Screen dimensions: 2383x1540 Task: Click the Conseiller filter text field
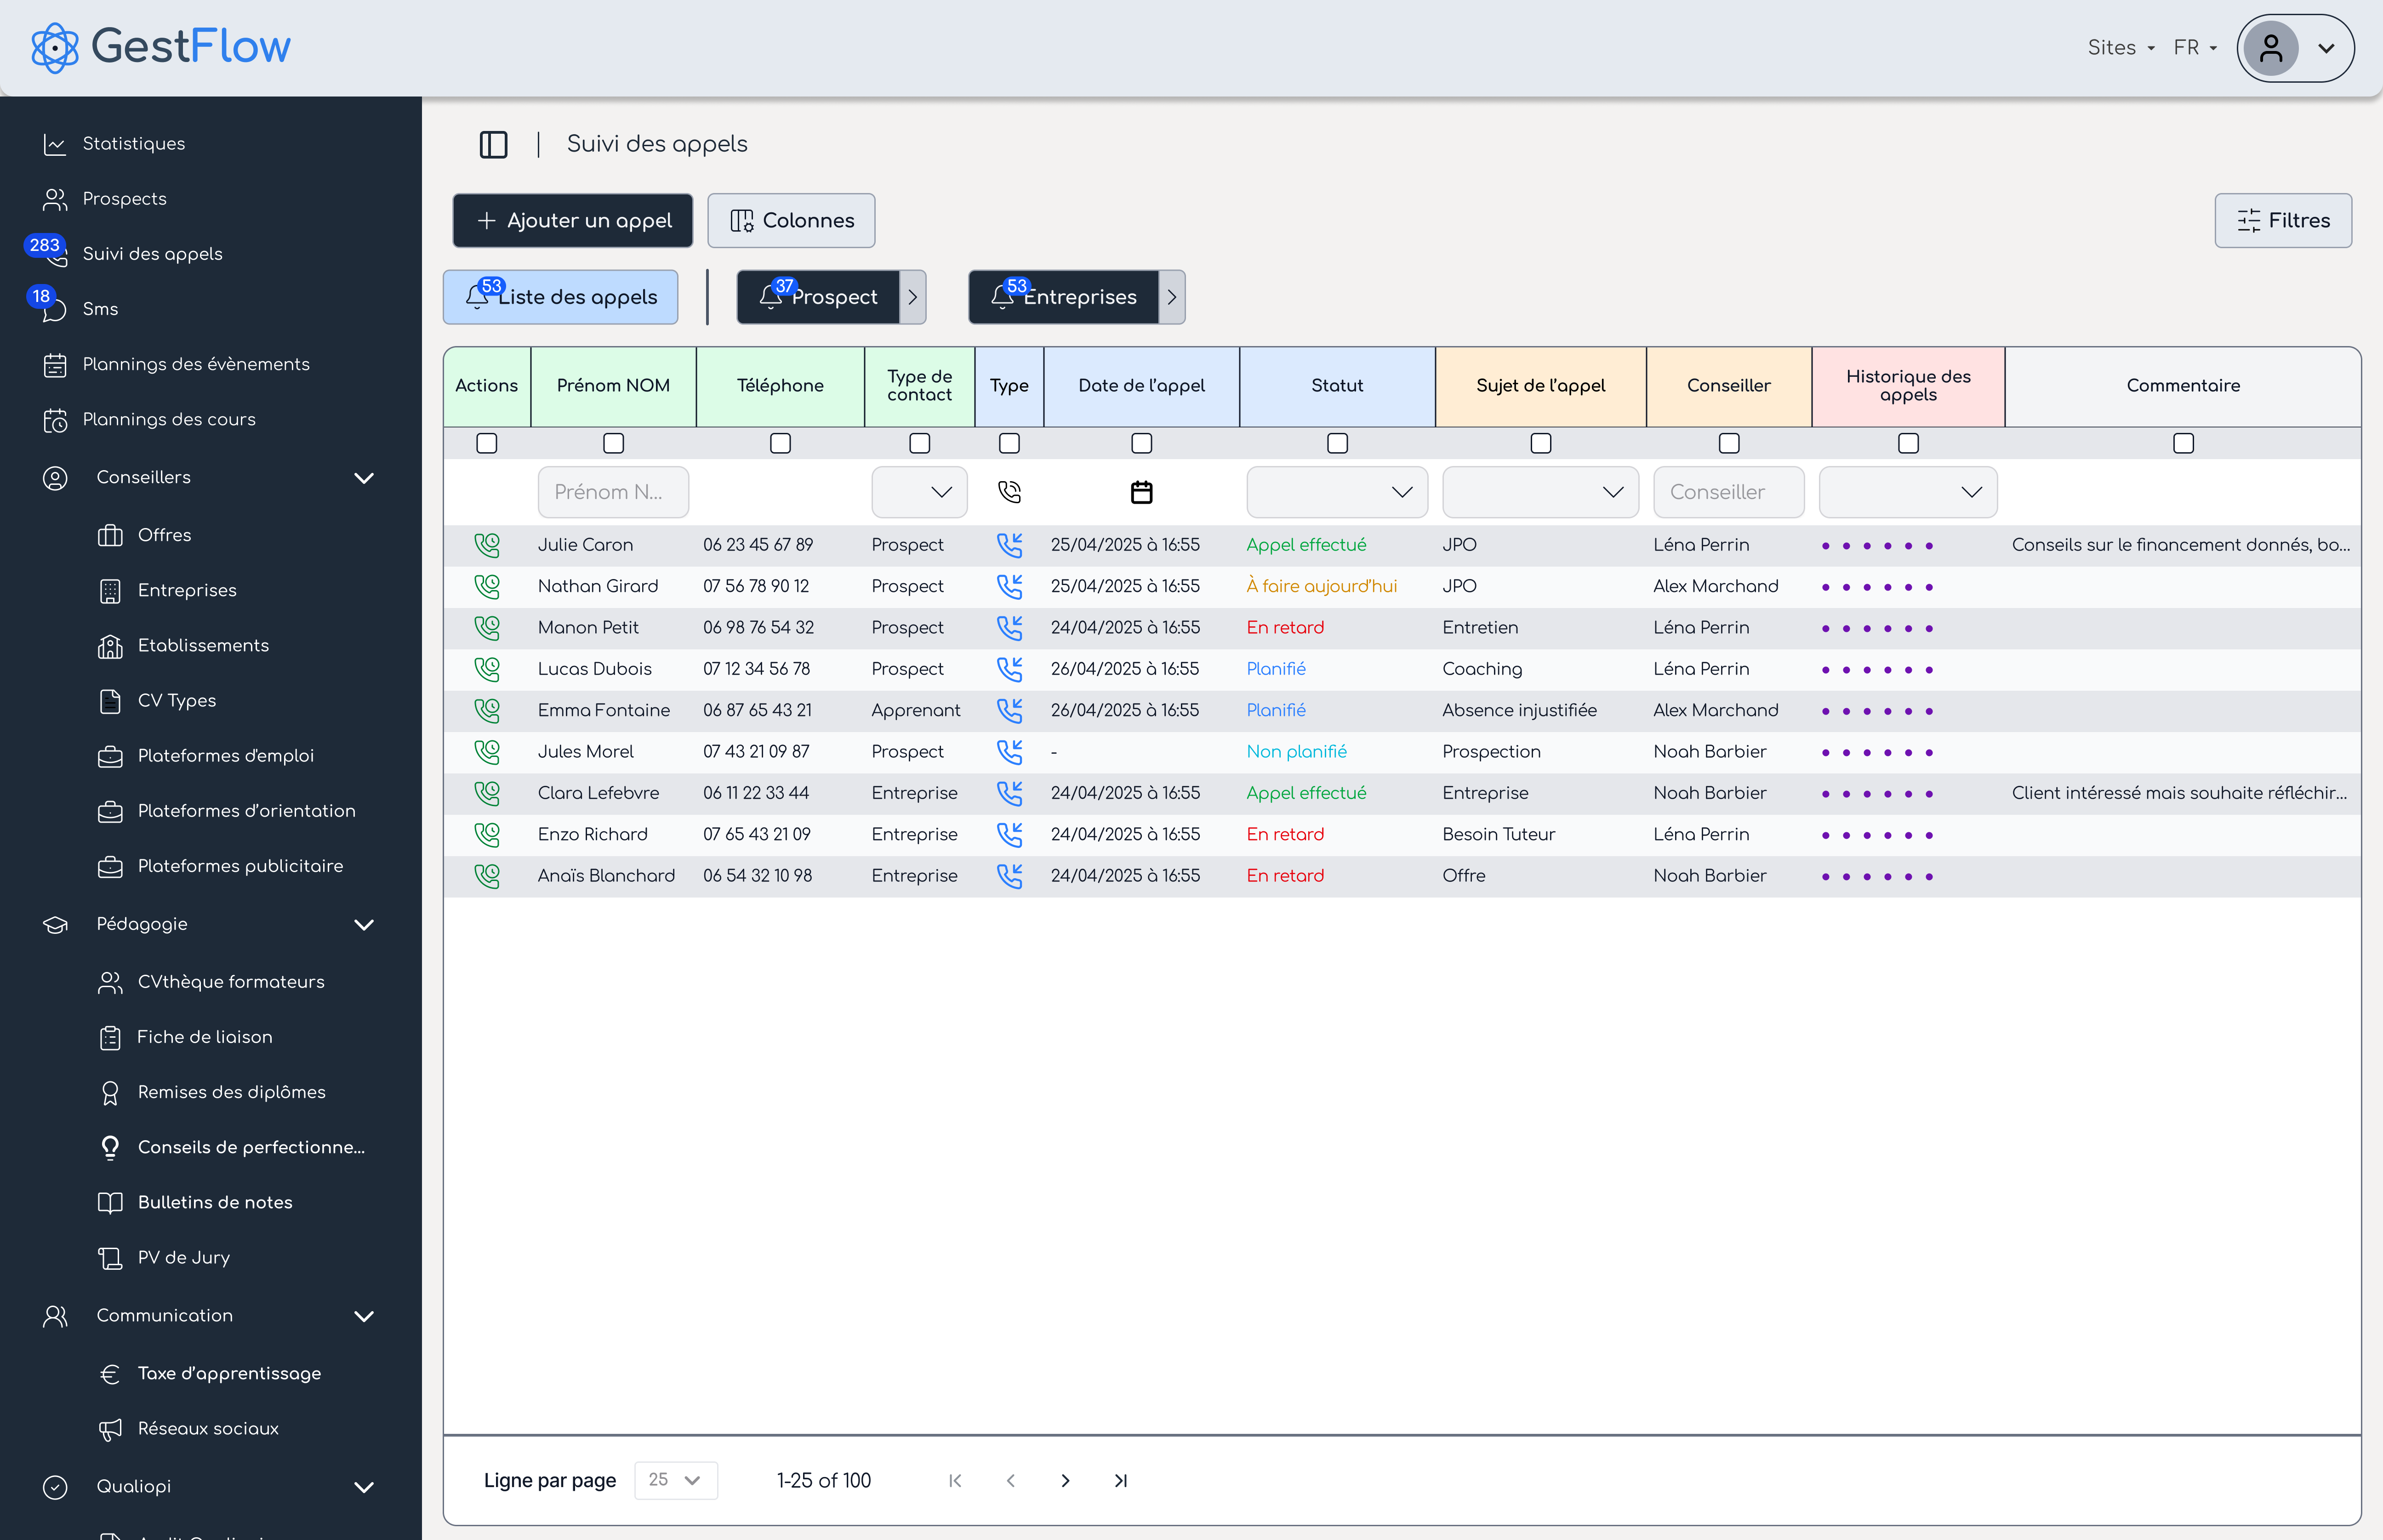(x=1728, y=492)
